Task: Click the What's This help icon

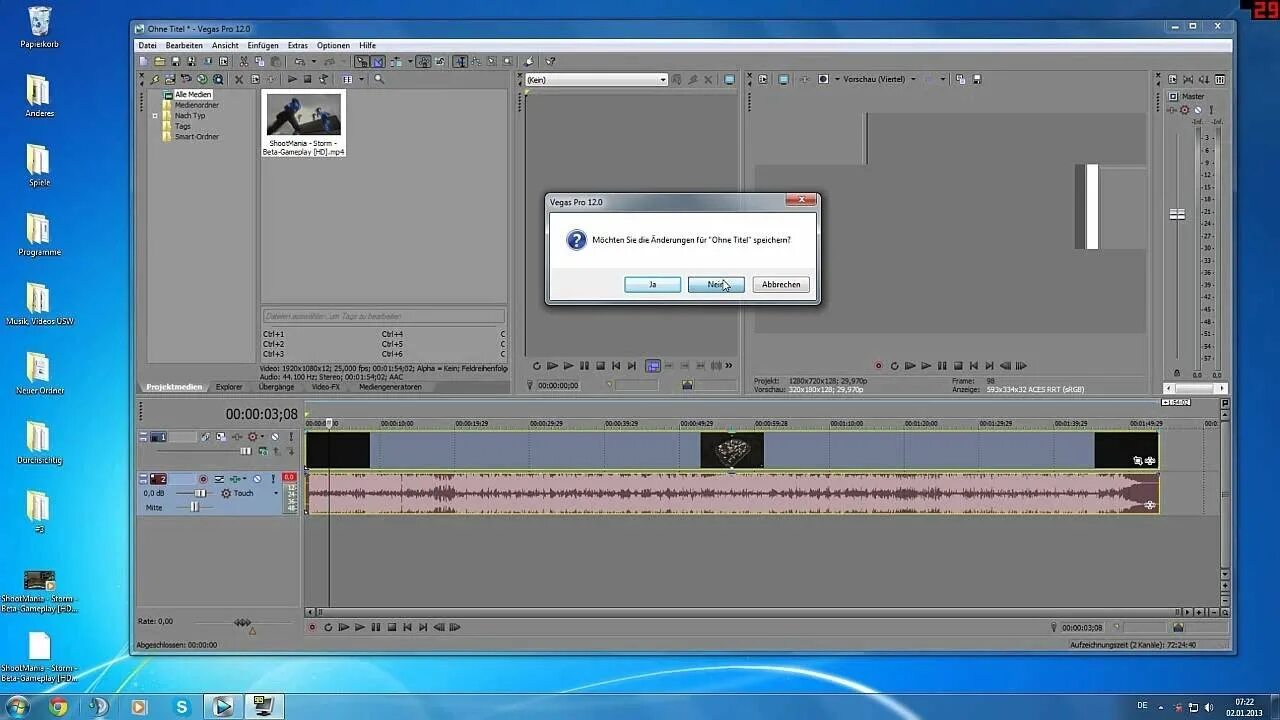Action: coord(550,62)
